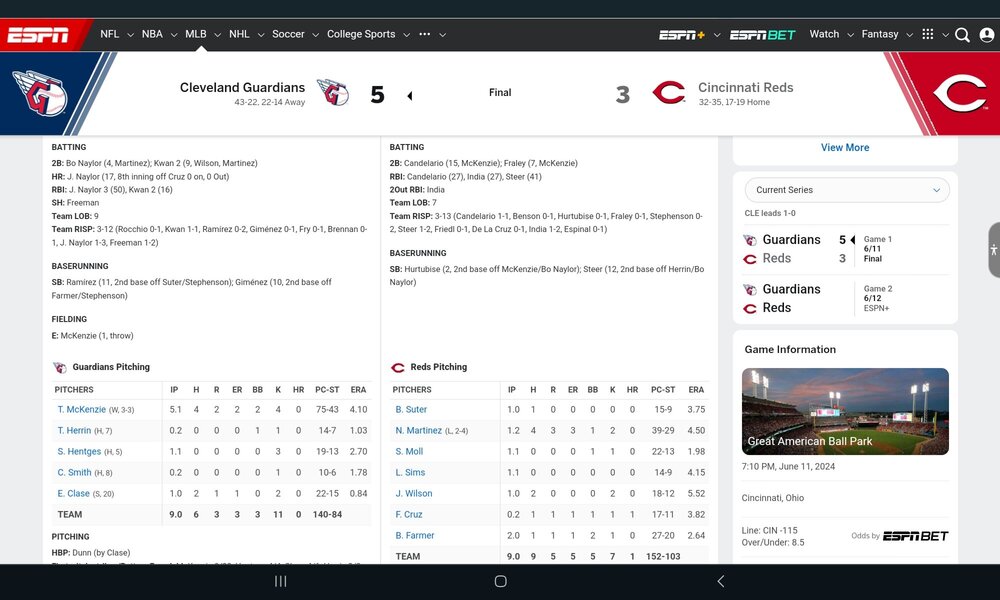Image resolution: width=1000 pixels, height=600 pixels.
Task: Open the apps grid icon
Action: [928, 34]
